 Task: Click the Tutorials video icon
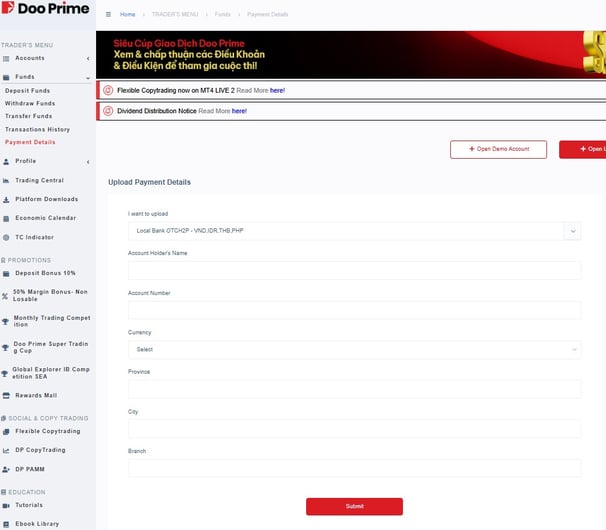click(6, 506)
